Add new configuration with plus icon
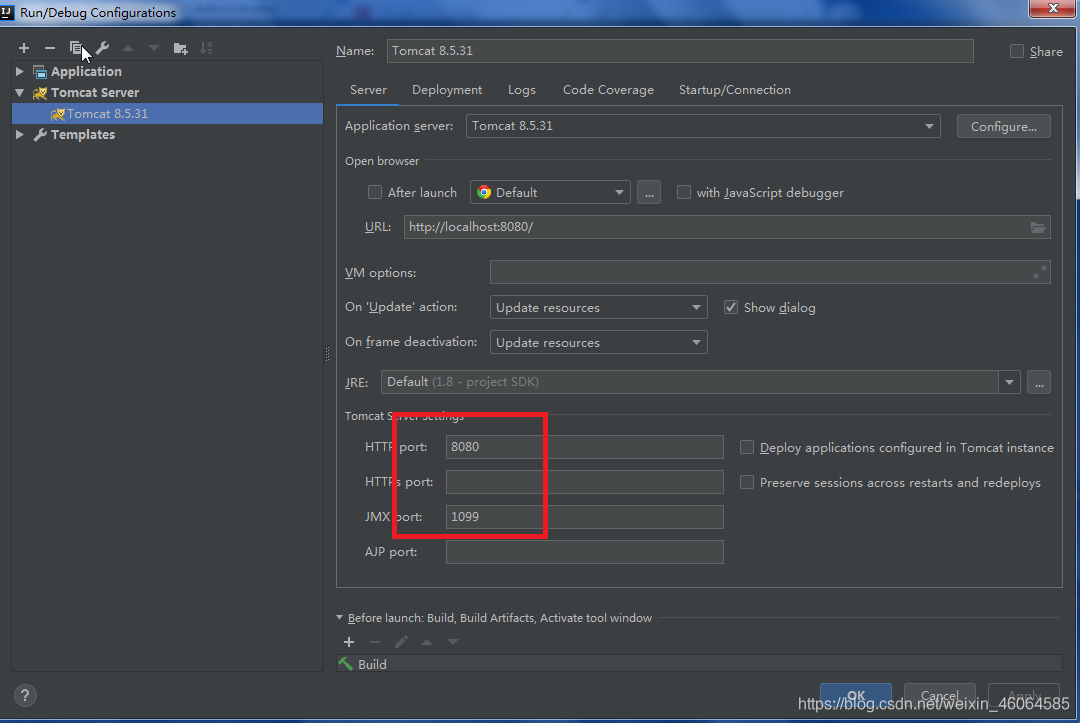 click(x=24, y=48)
